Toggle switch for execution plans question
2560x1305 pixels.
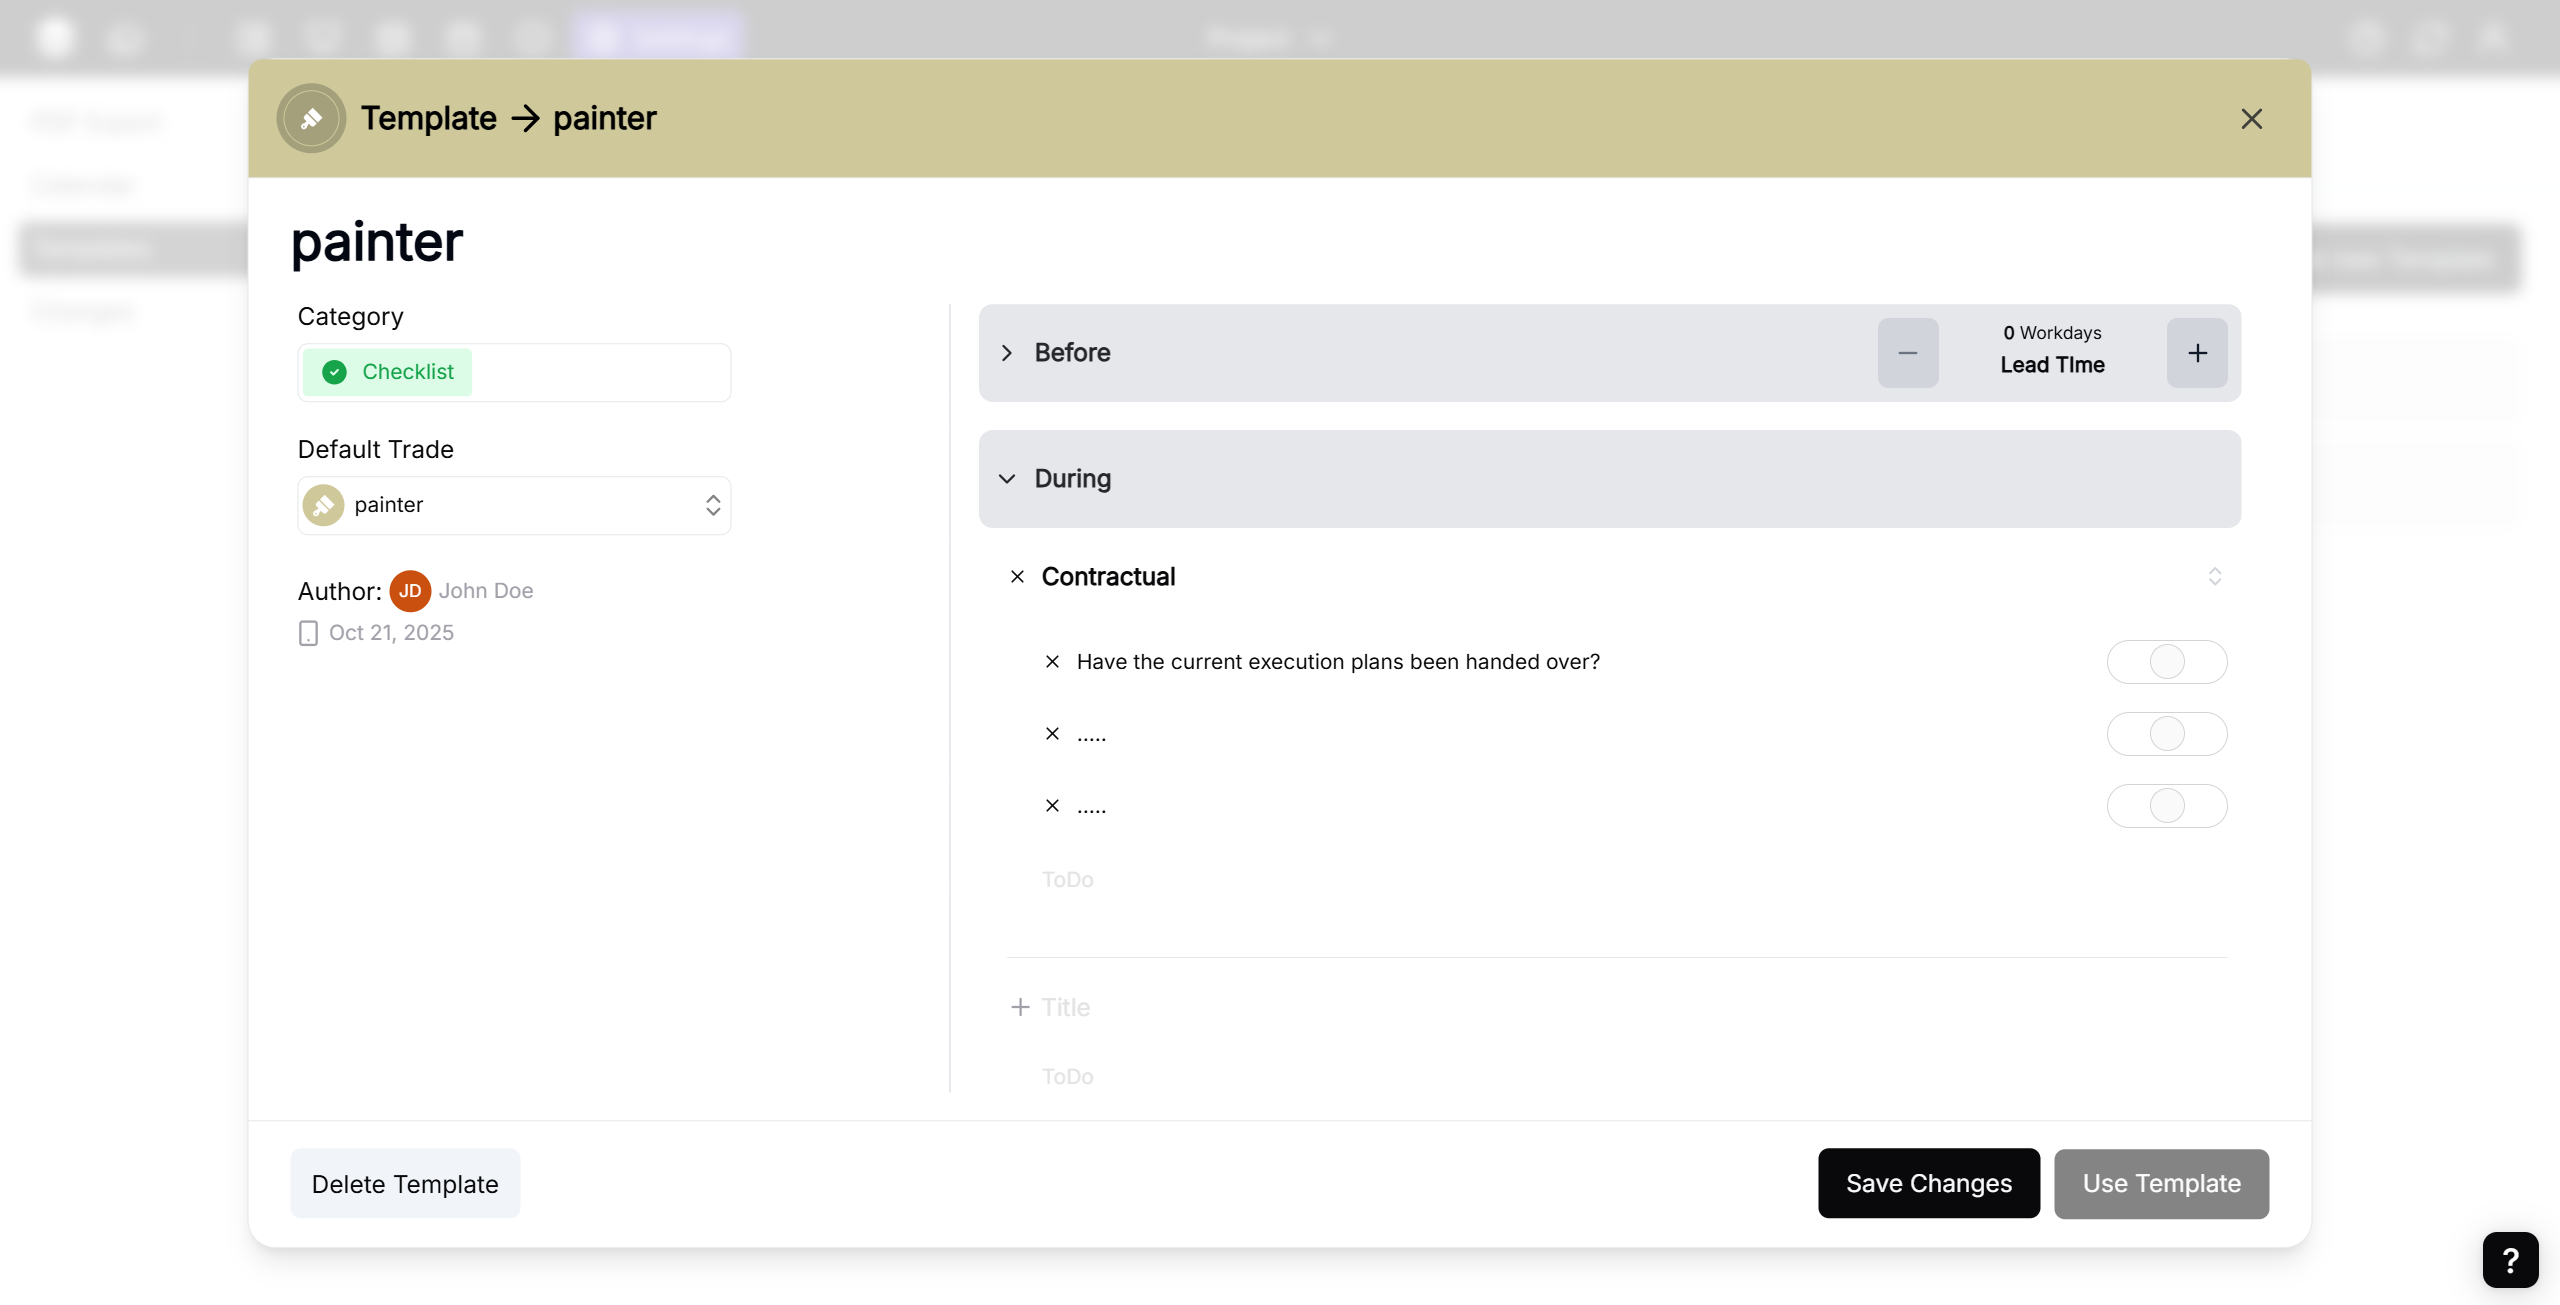pos(2166,662)
